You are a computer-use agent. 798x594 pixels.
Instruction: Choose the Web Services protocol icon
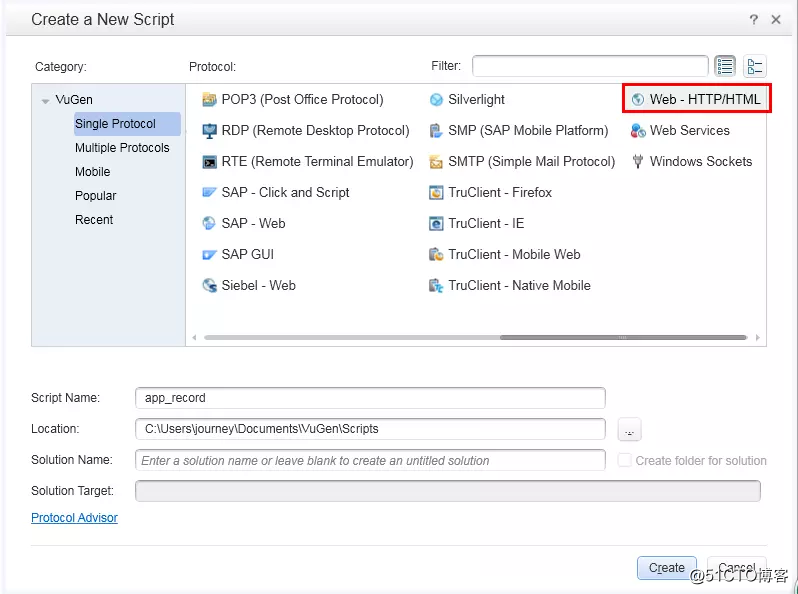click(x=638, y=131)
